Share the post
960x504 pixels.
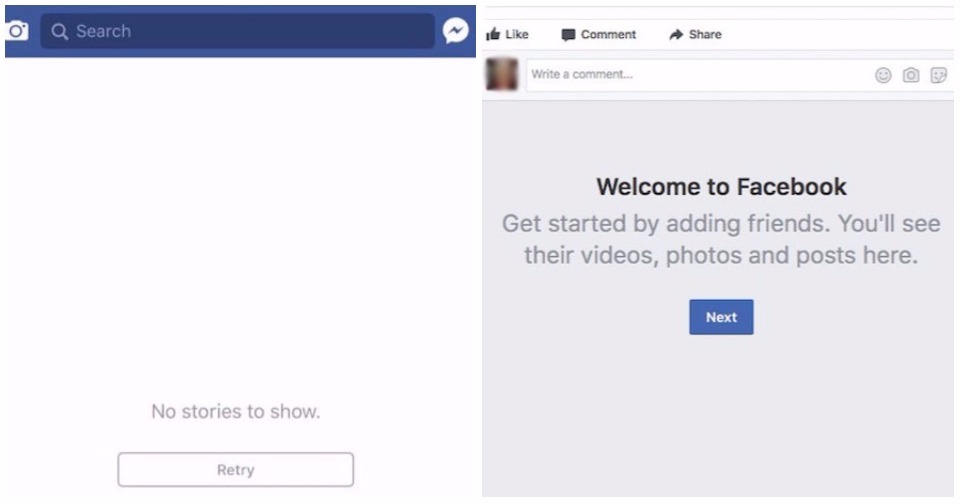[696, 34]
